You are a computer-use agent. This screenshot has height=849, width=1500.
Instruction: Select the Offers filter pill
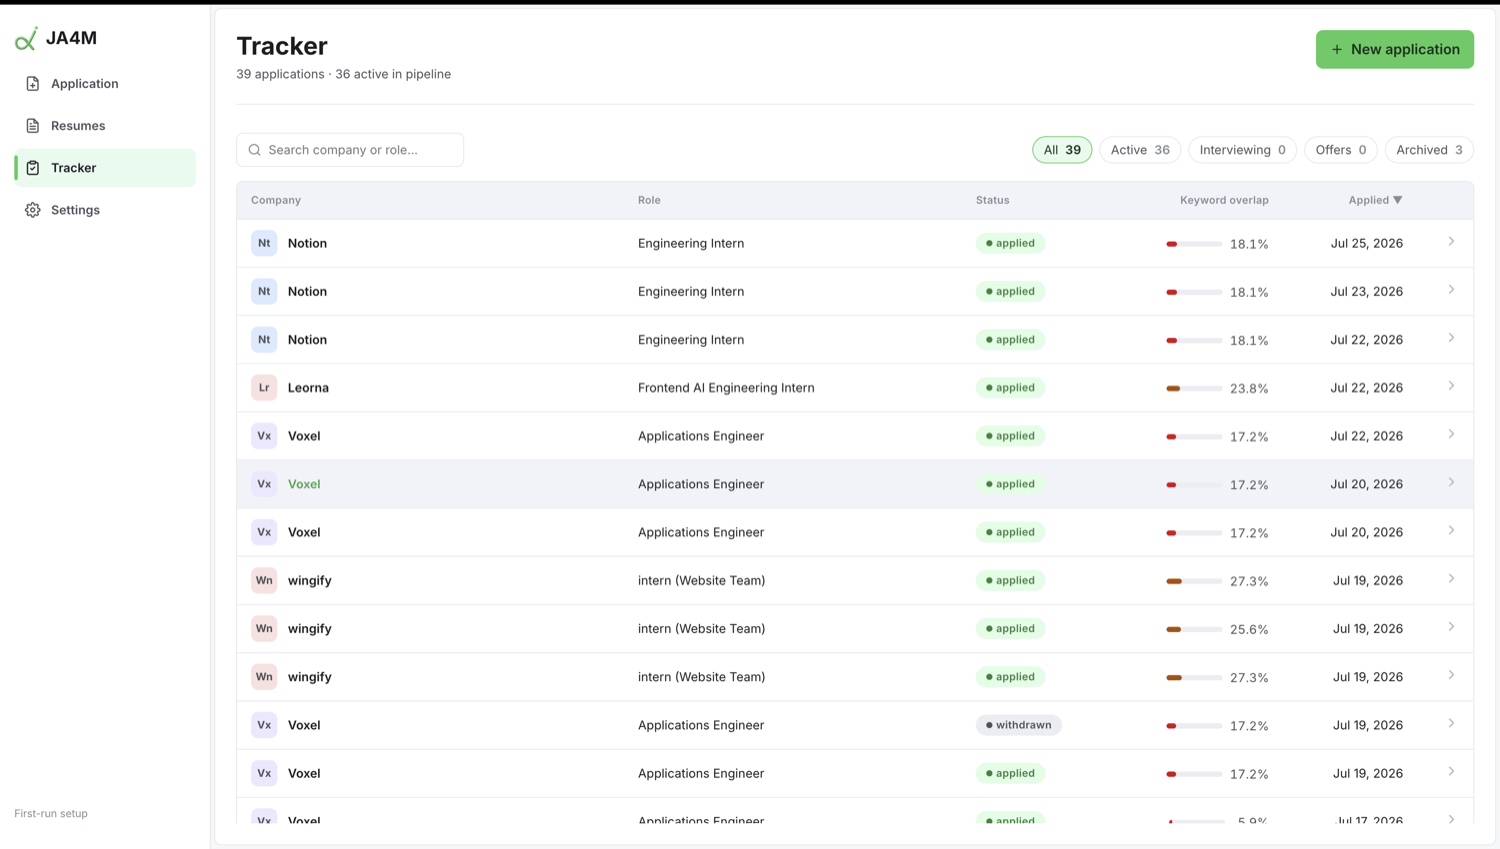pos(1341,150)
